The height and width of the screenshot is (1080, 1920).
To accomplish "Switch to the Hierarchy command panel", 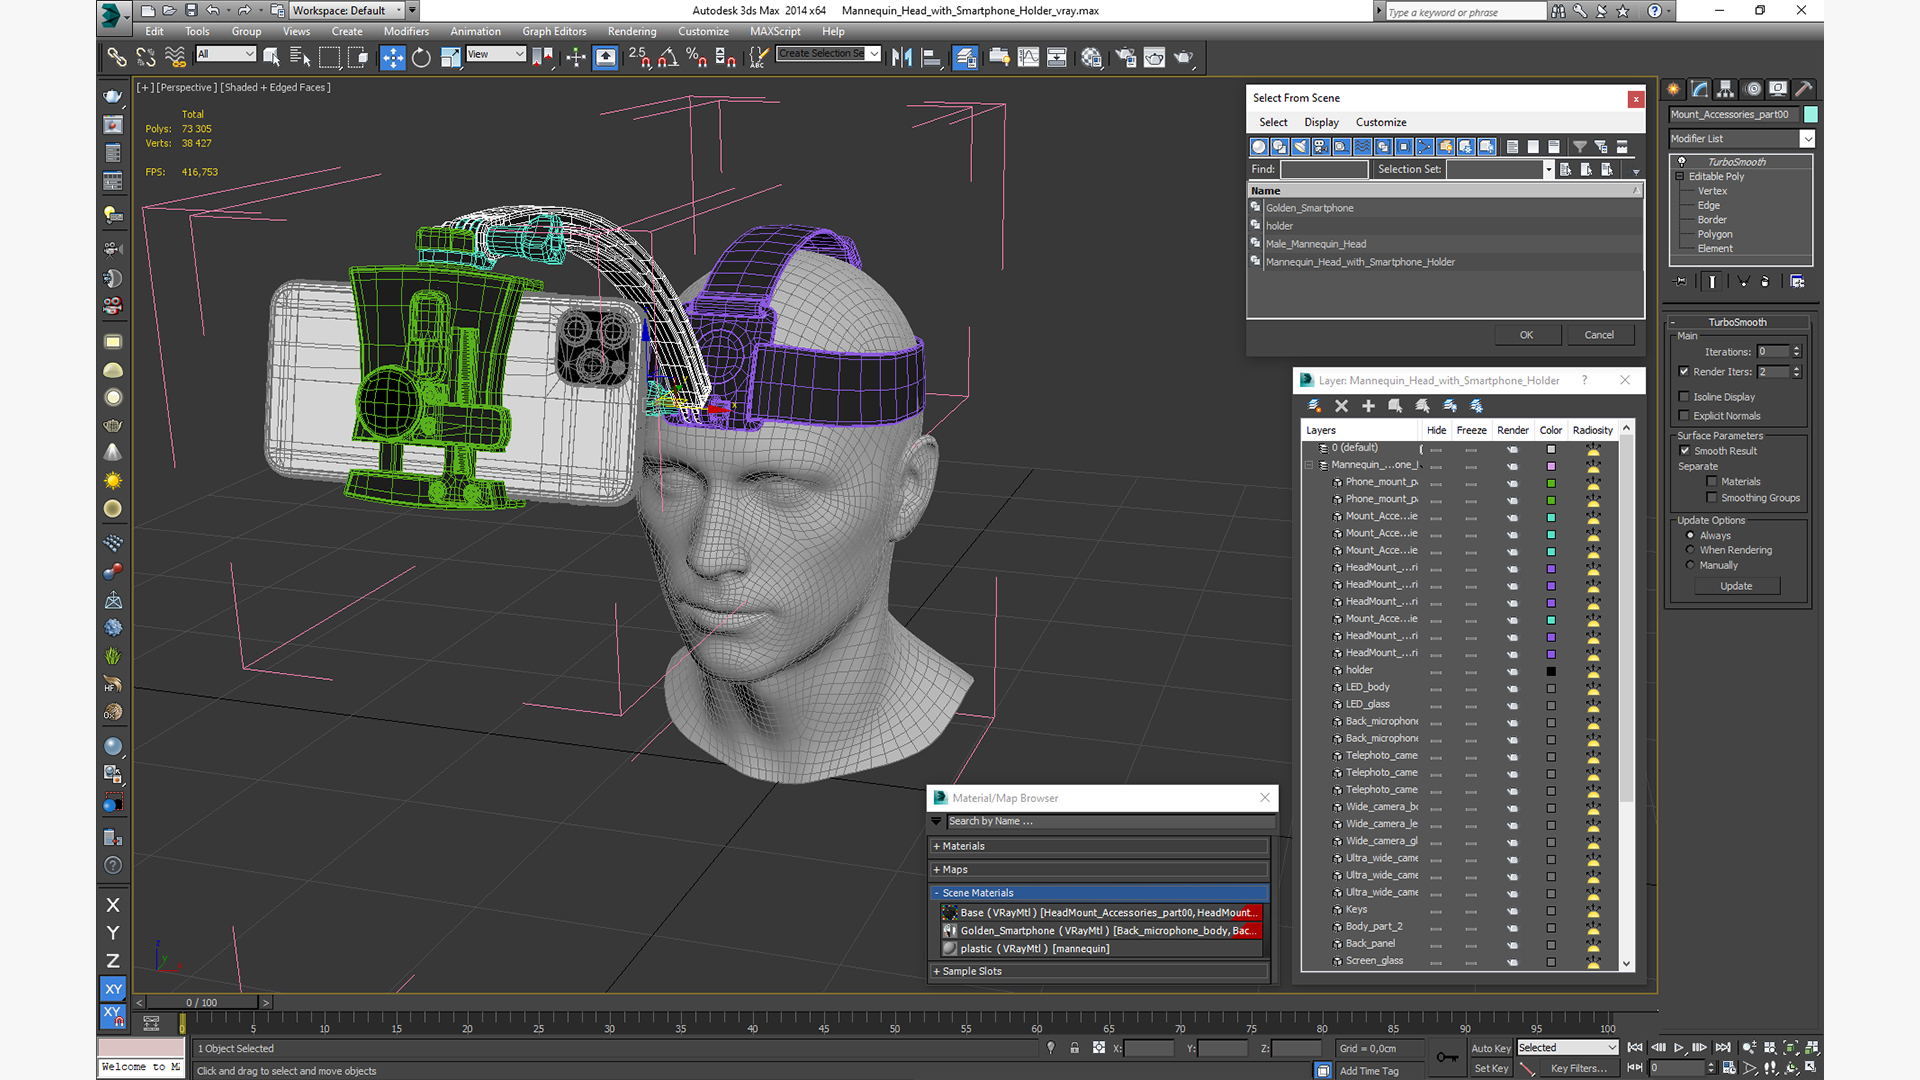I will (x=1726, y=89).
